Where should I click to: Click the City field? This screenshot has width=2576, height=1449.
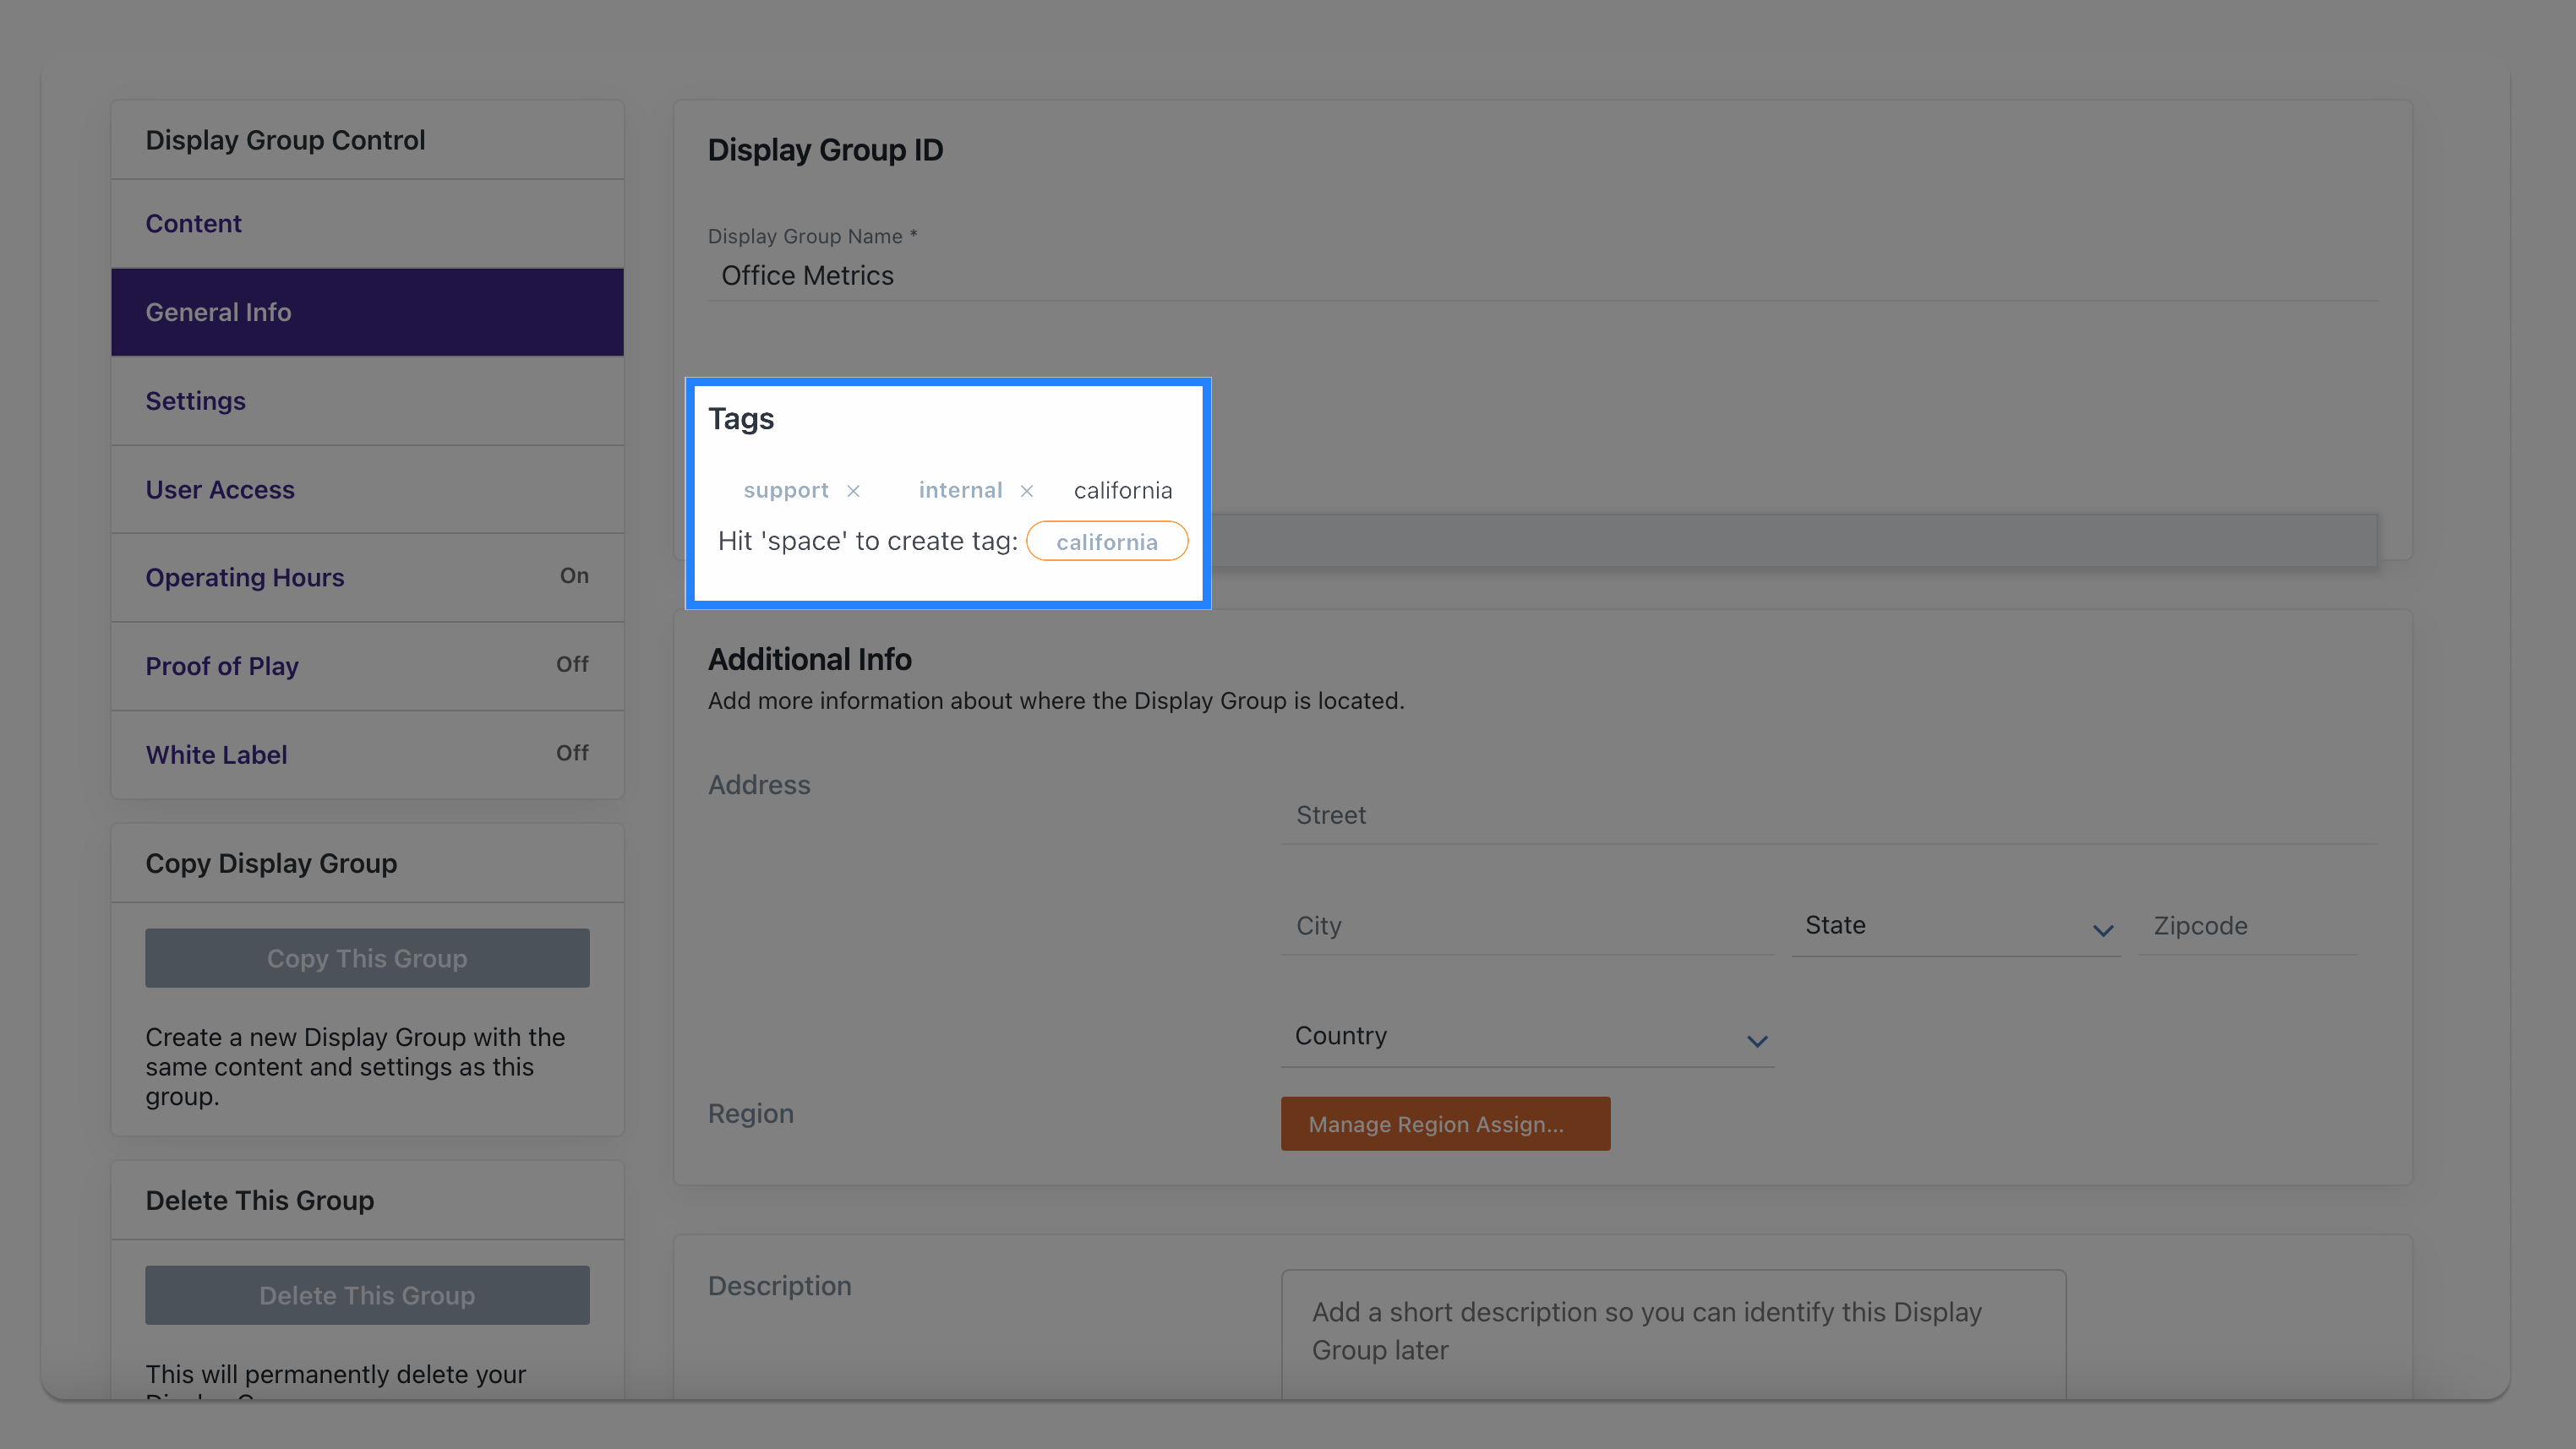[1527, 926]
